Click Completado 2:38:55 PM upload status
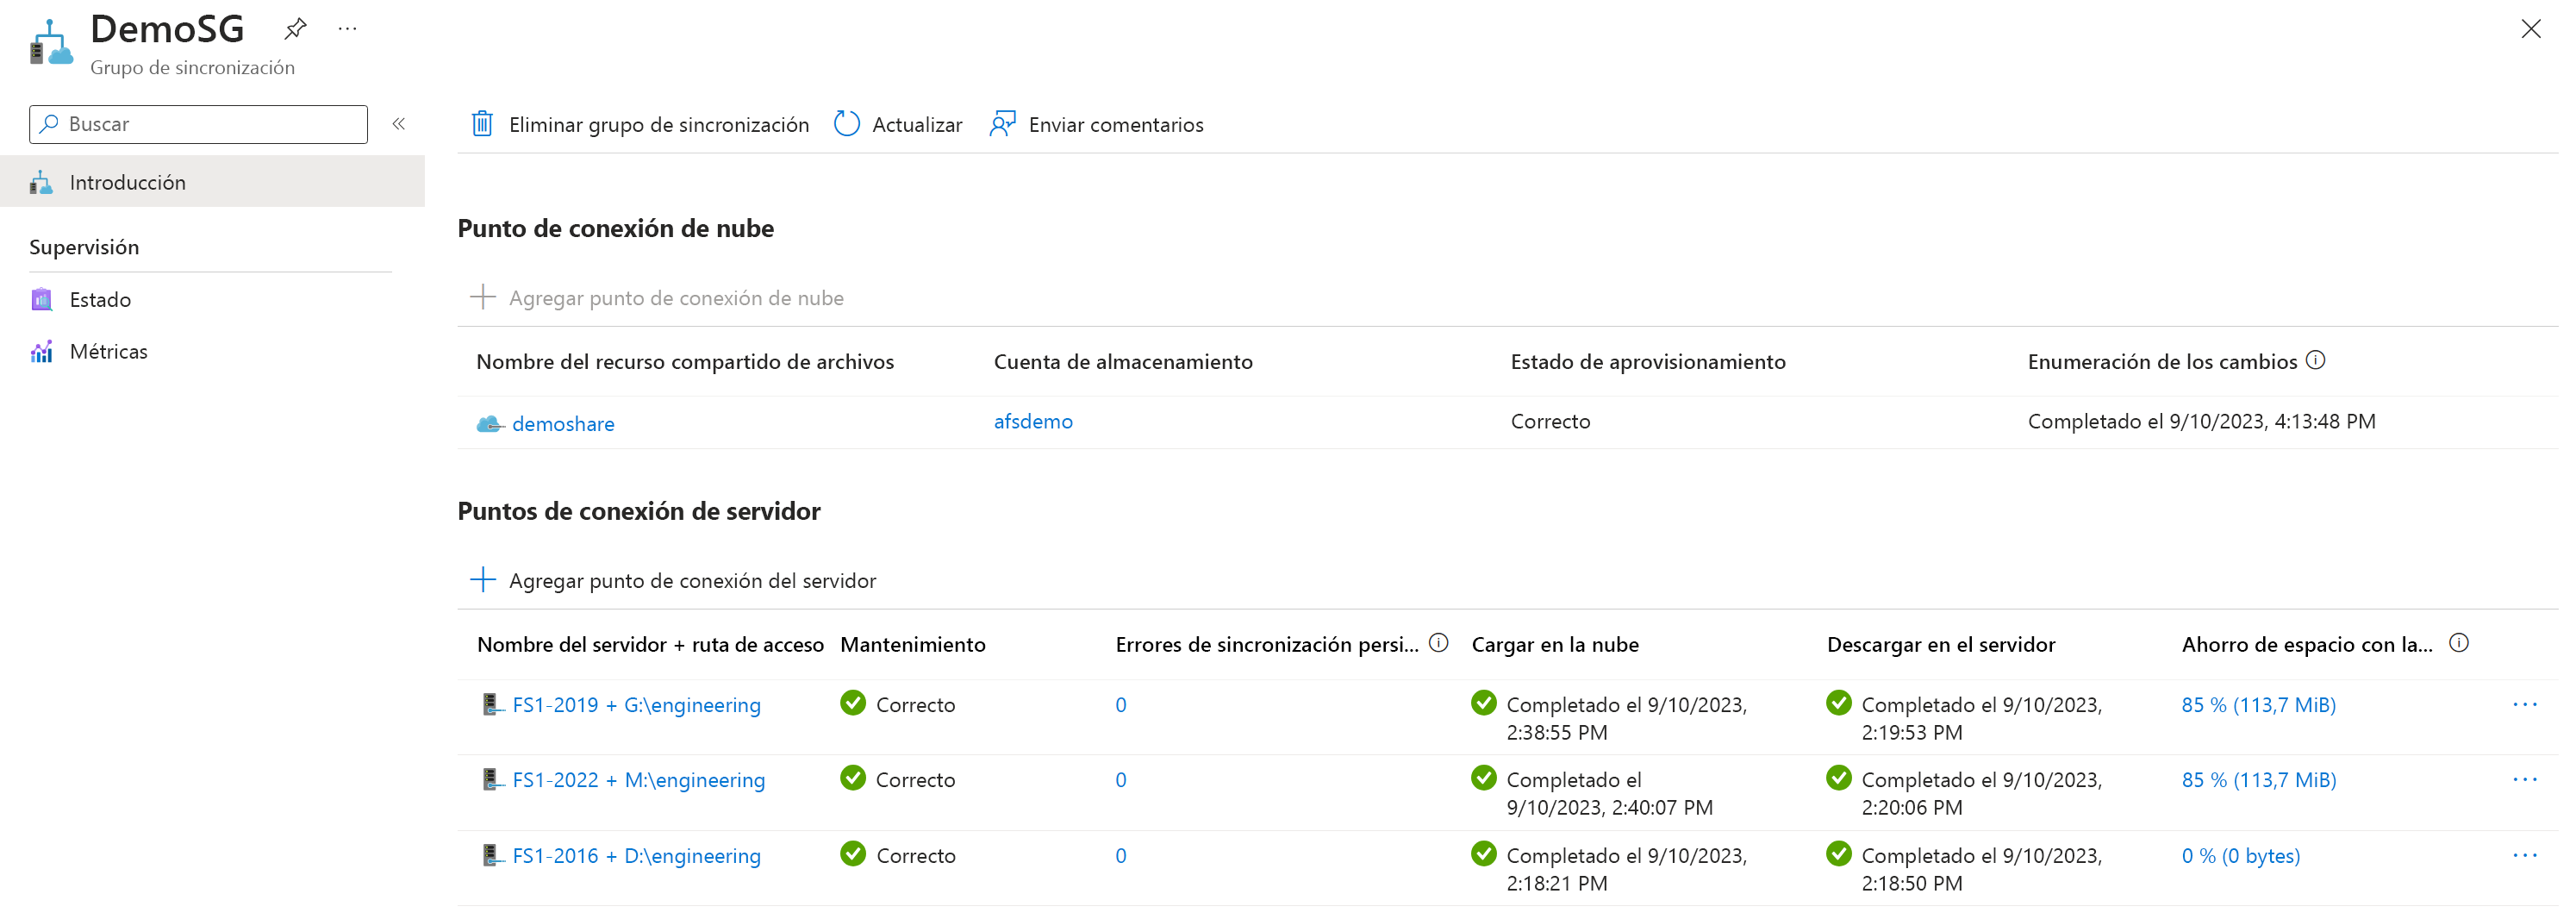This screenshot has height=919, width=2576. tap(1627, 718)
